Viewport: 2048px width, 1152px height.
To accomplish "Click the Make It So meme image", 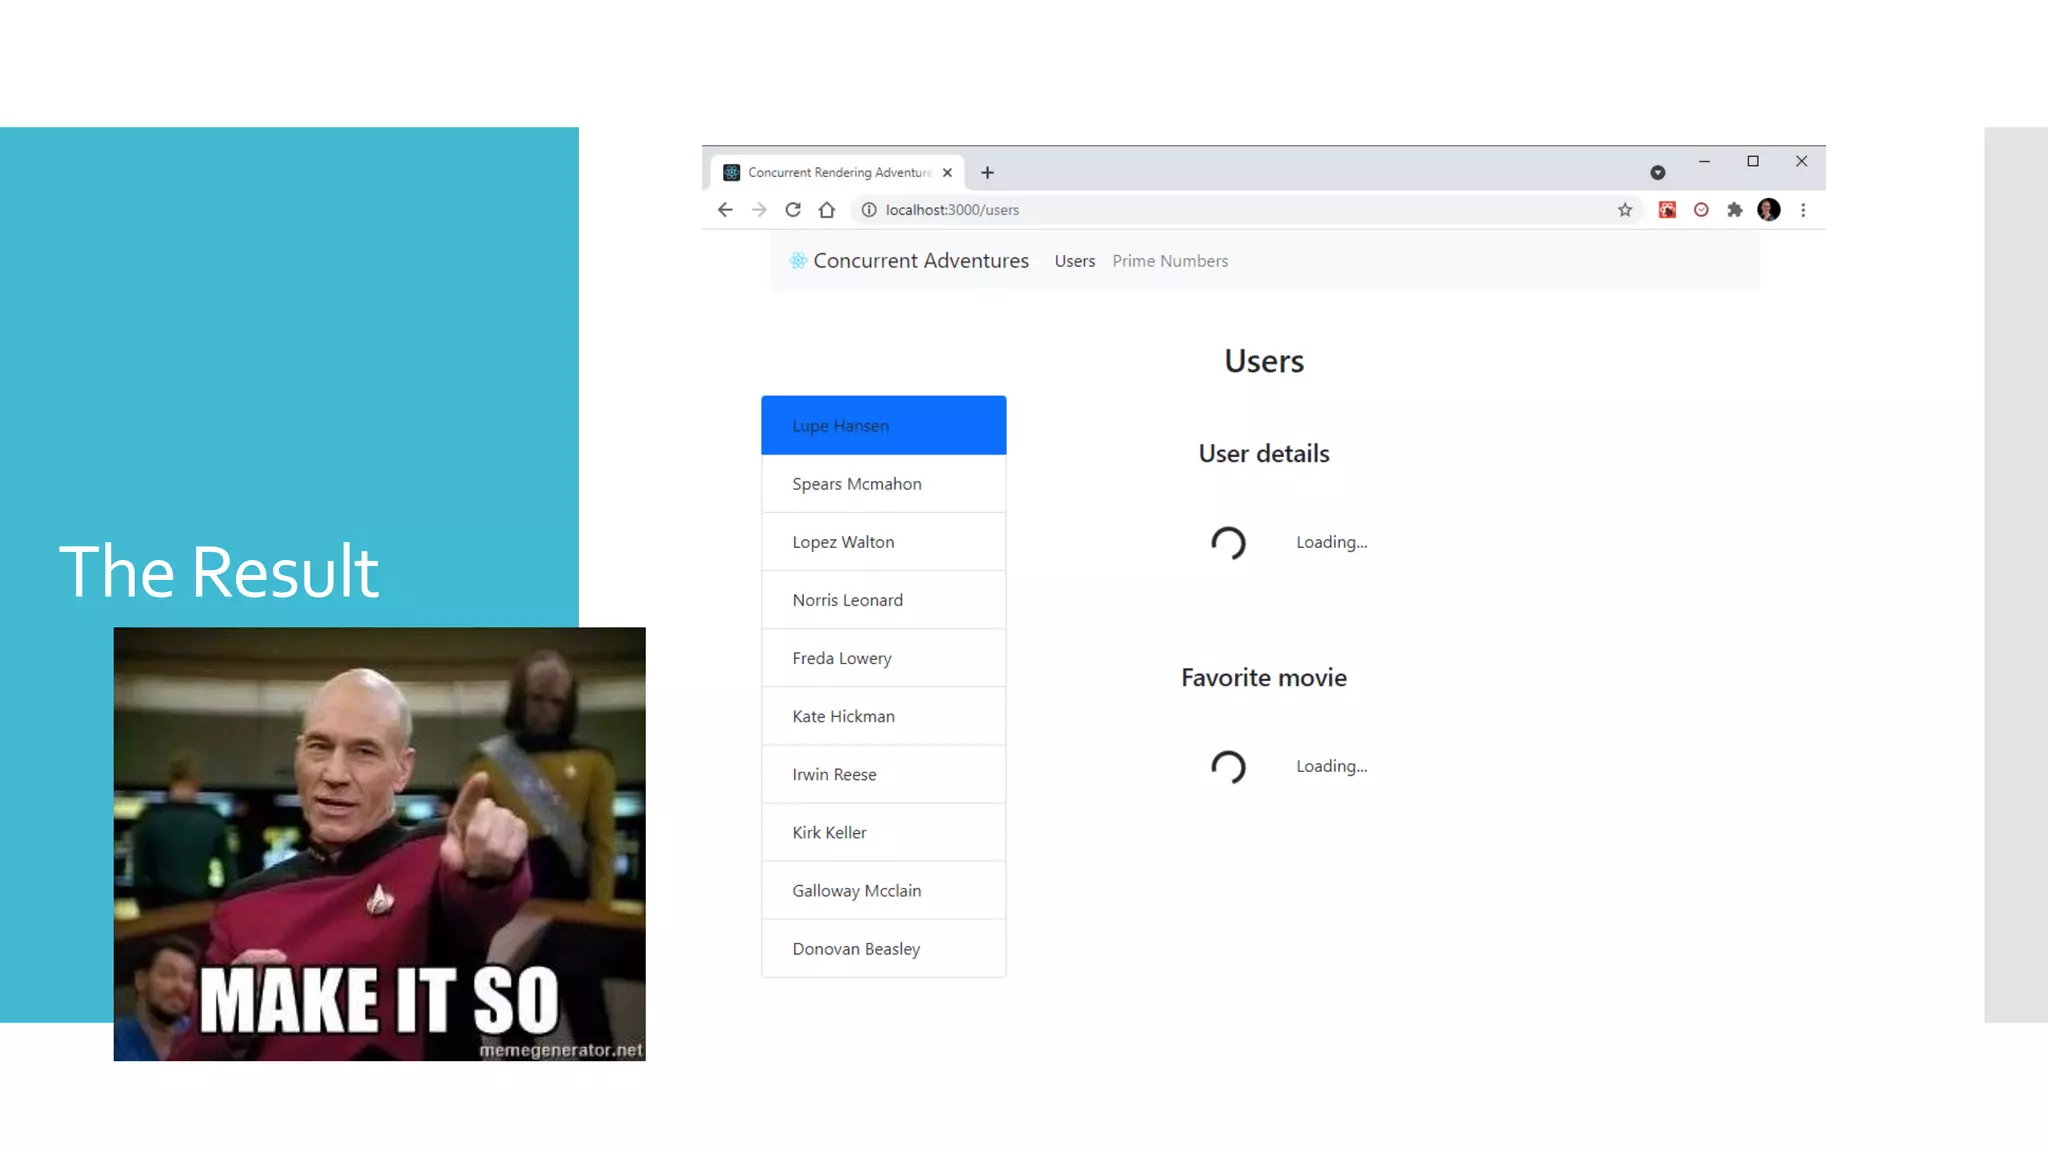I will [x=379, y=844].
